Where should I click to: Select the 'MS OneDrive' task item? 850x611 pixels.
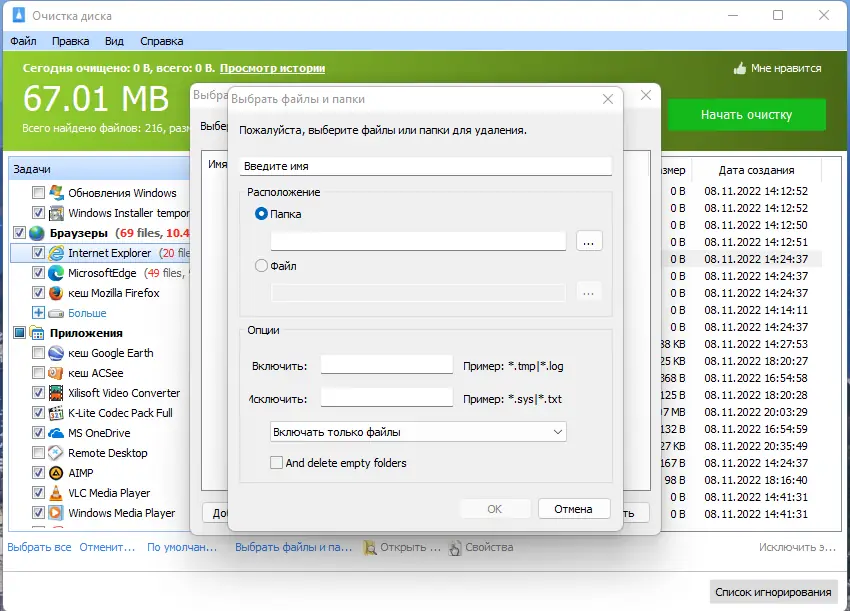[x=99, y=433]
